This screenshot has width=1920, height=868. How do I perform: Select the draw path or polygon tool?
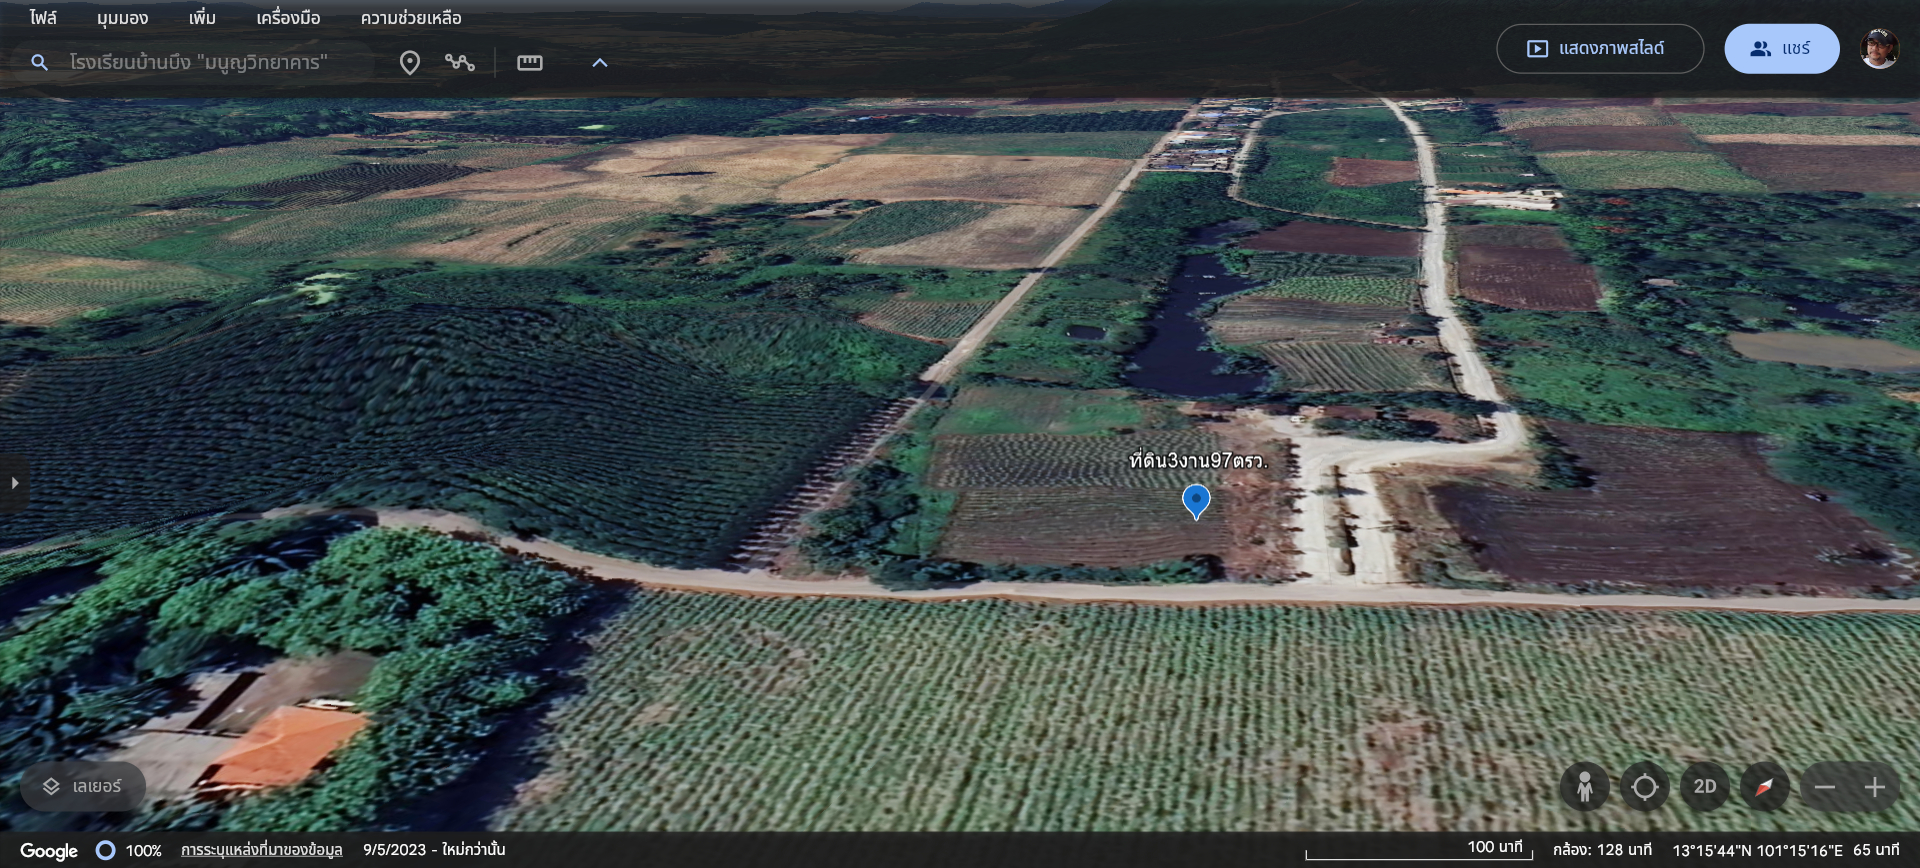[460, 62]
